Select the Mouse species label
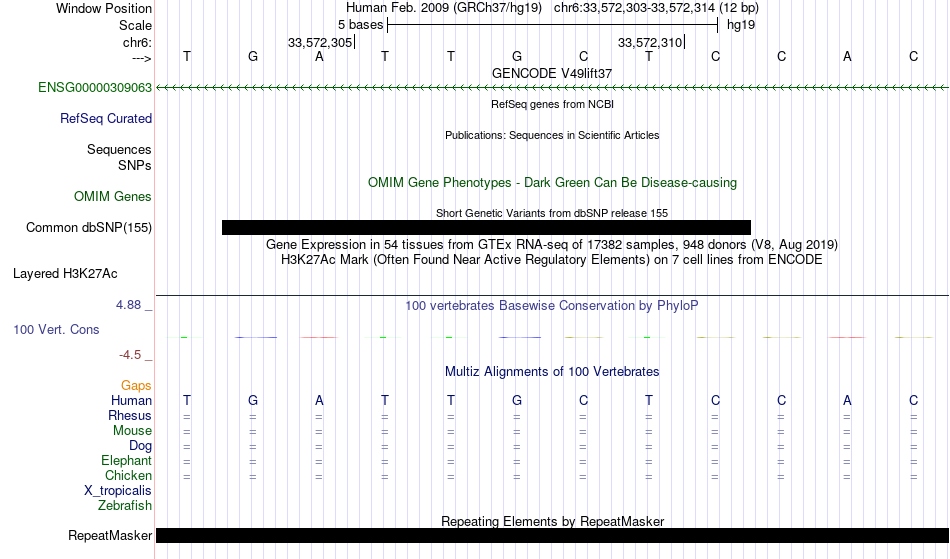The image size is (950, 559). (132, 431)
